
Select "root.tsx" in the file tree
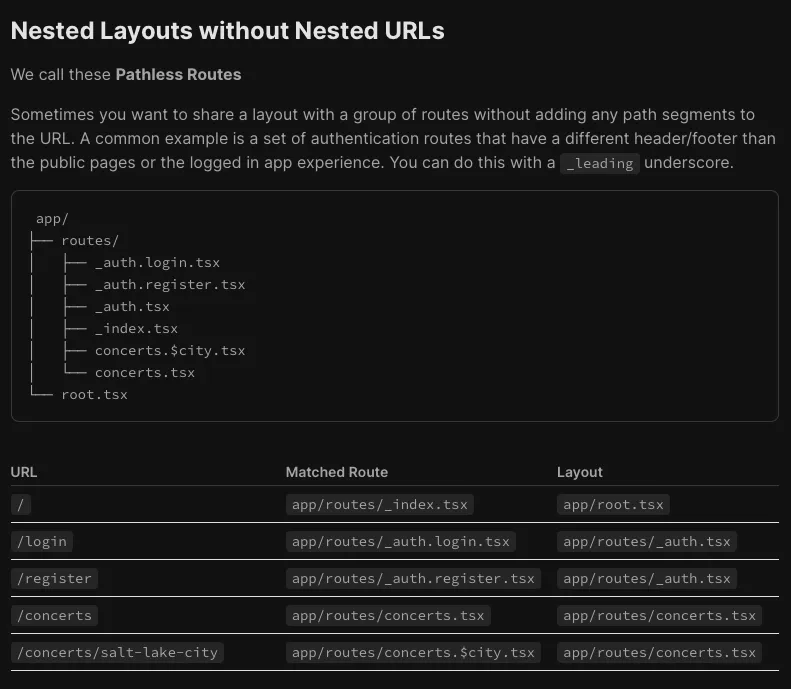[x=94, y=395]
